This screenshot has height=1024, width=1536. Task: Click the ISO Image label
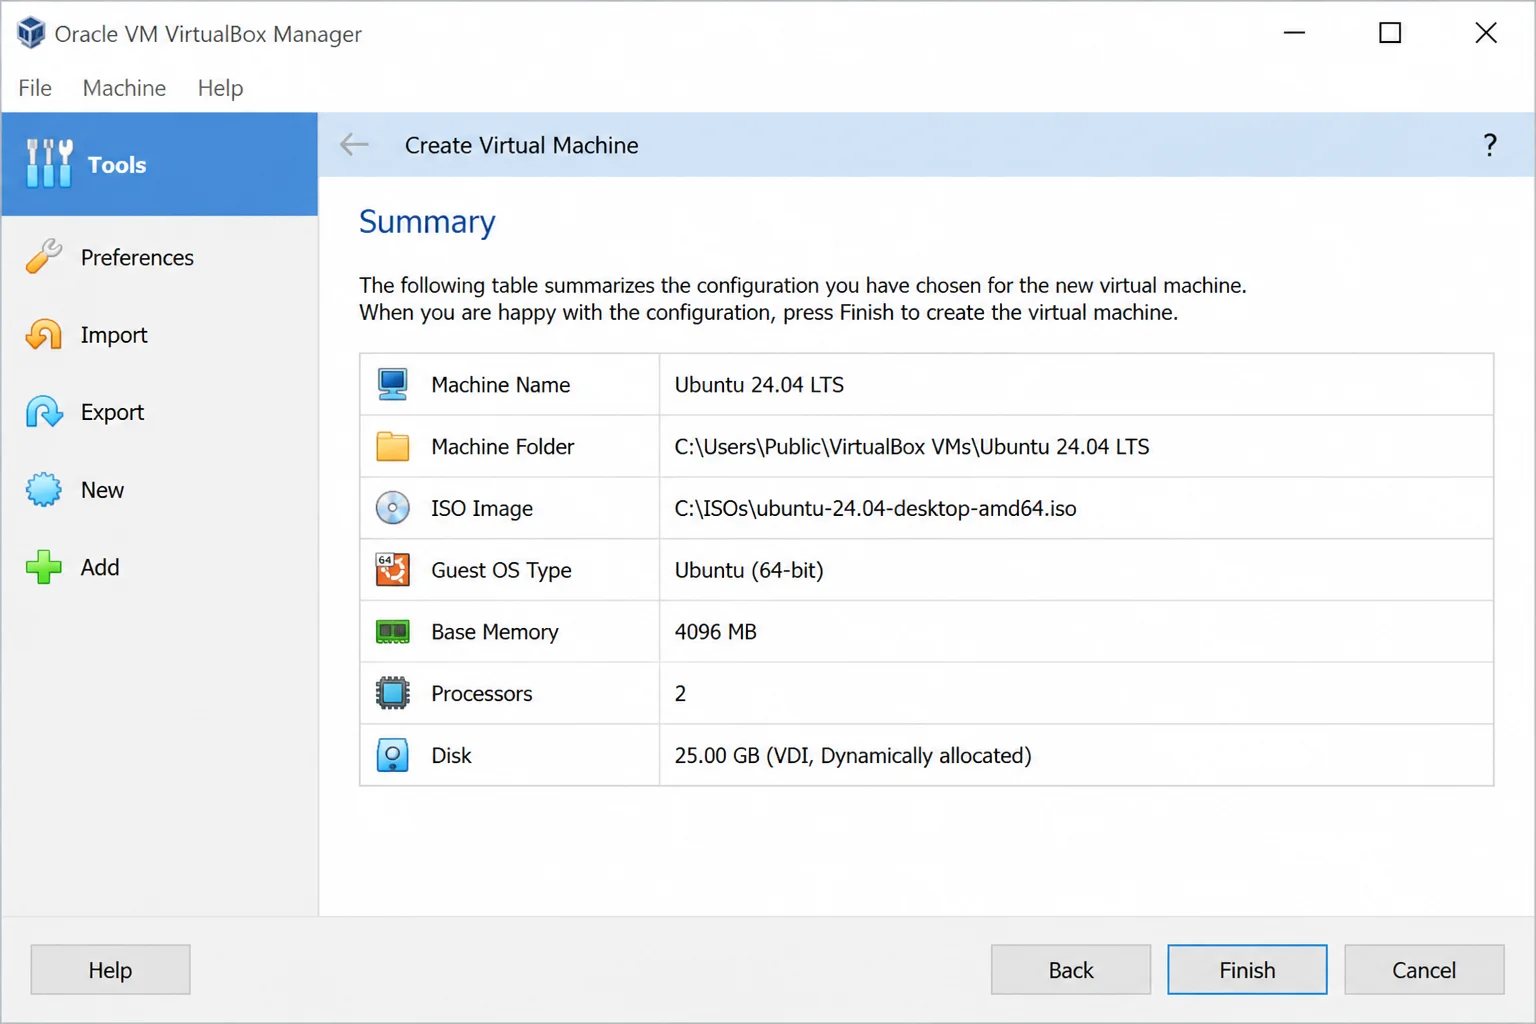pyautogui.click(x=482, y=509)
